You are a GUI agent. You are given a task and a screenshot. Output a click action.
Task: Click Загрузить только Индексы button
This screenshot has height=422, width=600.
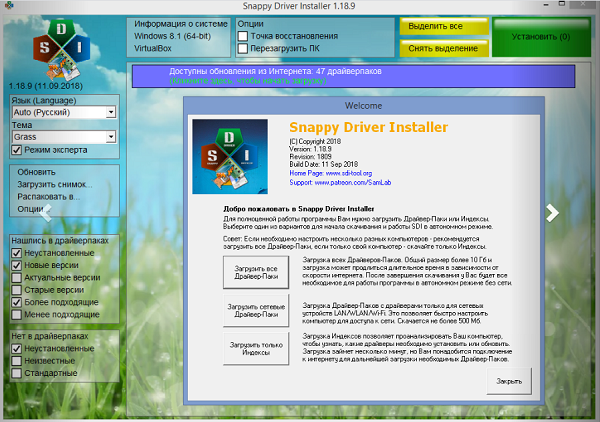point(256,349)
